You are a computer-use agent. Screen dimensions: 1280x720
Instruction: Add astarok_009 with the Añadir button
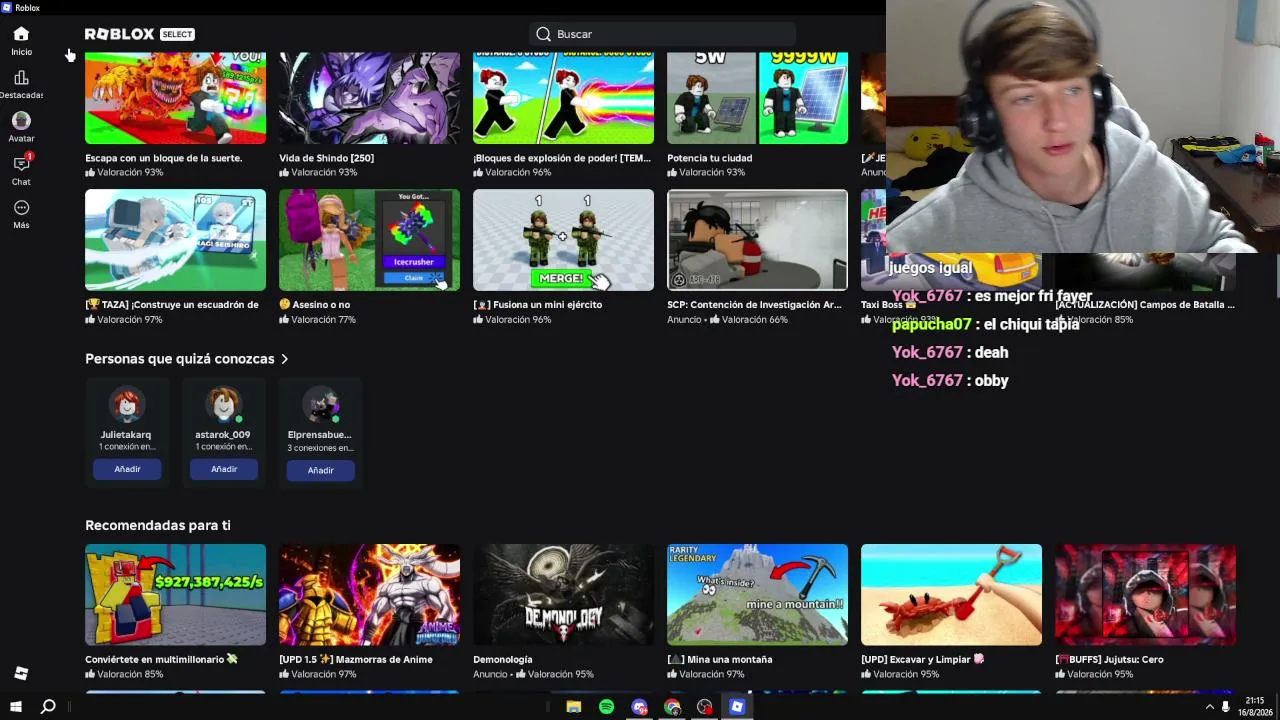pos(224,469)
